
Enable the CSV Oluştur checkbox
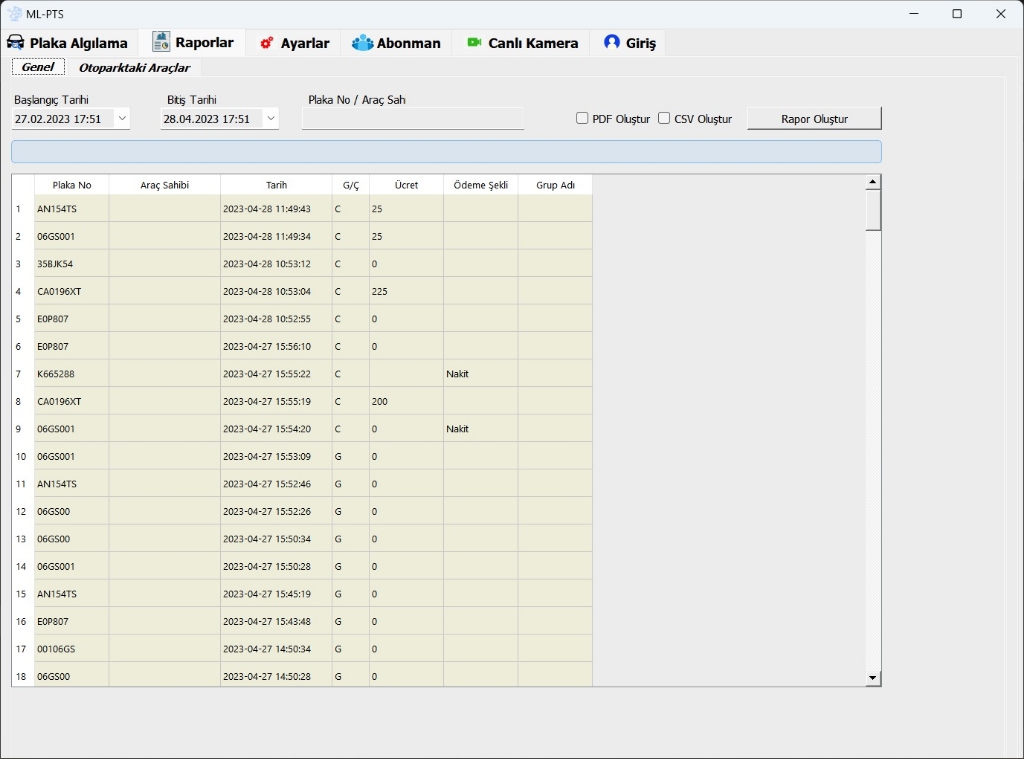[x=664, y=118]
